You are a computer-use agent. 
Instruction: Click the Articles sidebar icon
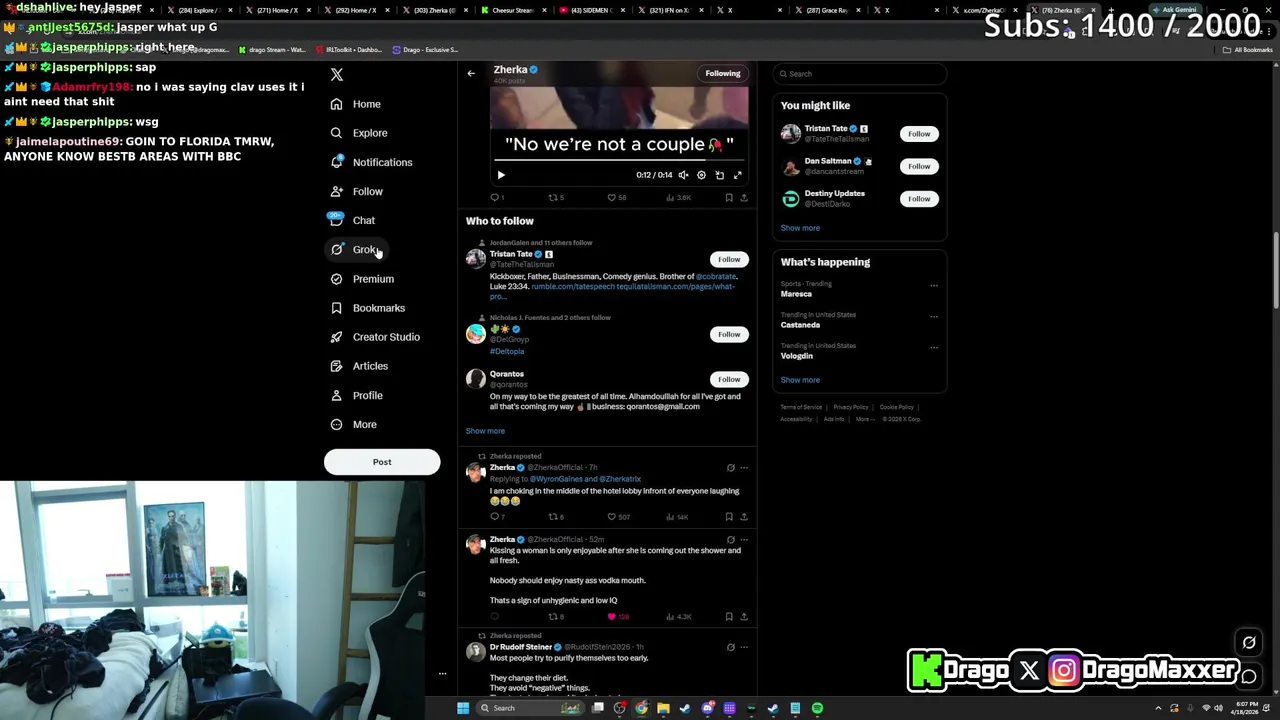pyautogui.click(x=337, y=366)
